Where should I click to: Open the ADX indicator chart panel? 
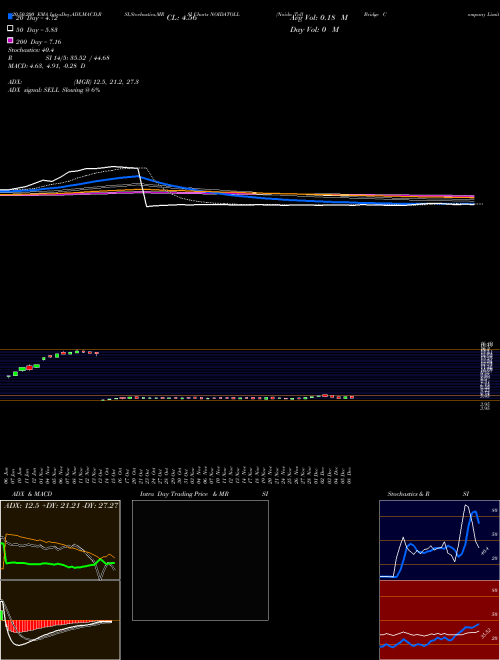point(60,540)
